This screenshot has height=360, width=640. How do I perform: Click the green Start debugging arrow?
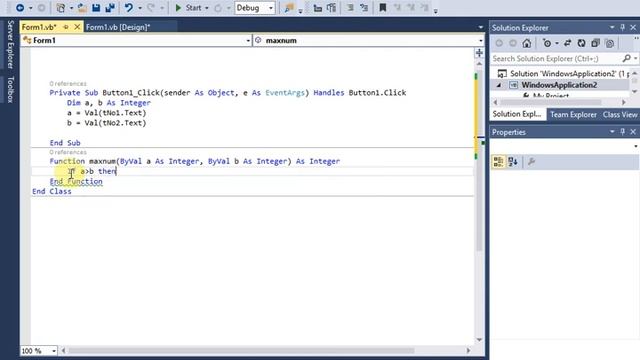pyautogui.click(x=178, y=8)
